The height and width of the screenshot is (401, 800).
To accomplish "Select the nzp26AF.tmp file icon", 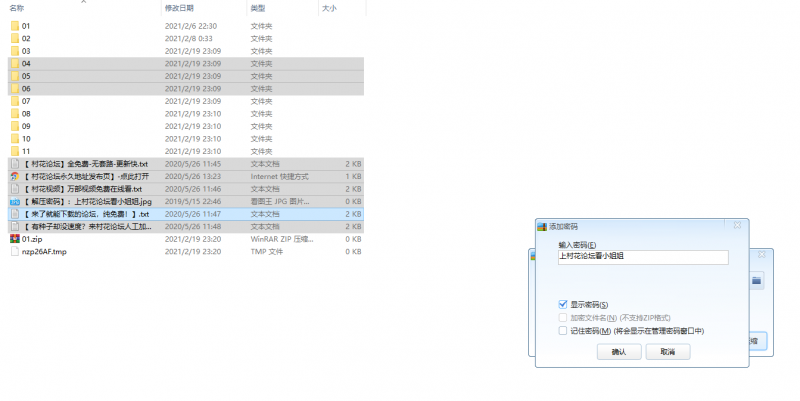I will pos(14,252).
